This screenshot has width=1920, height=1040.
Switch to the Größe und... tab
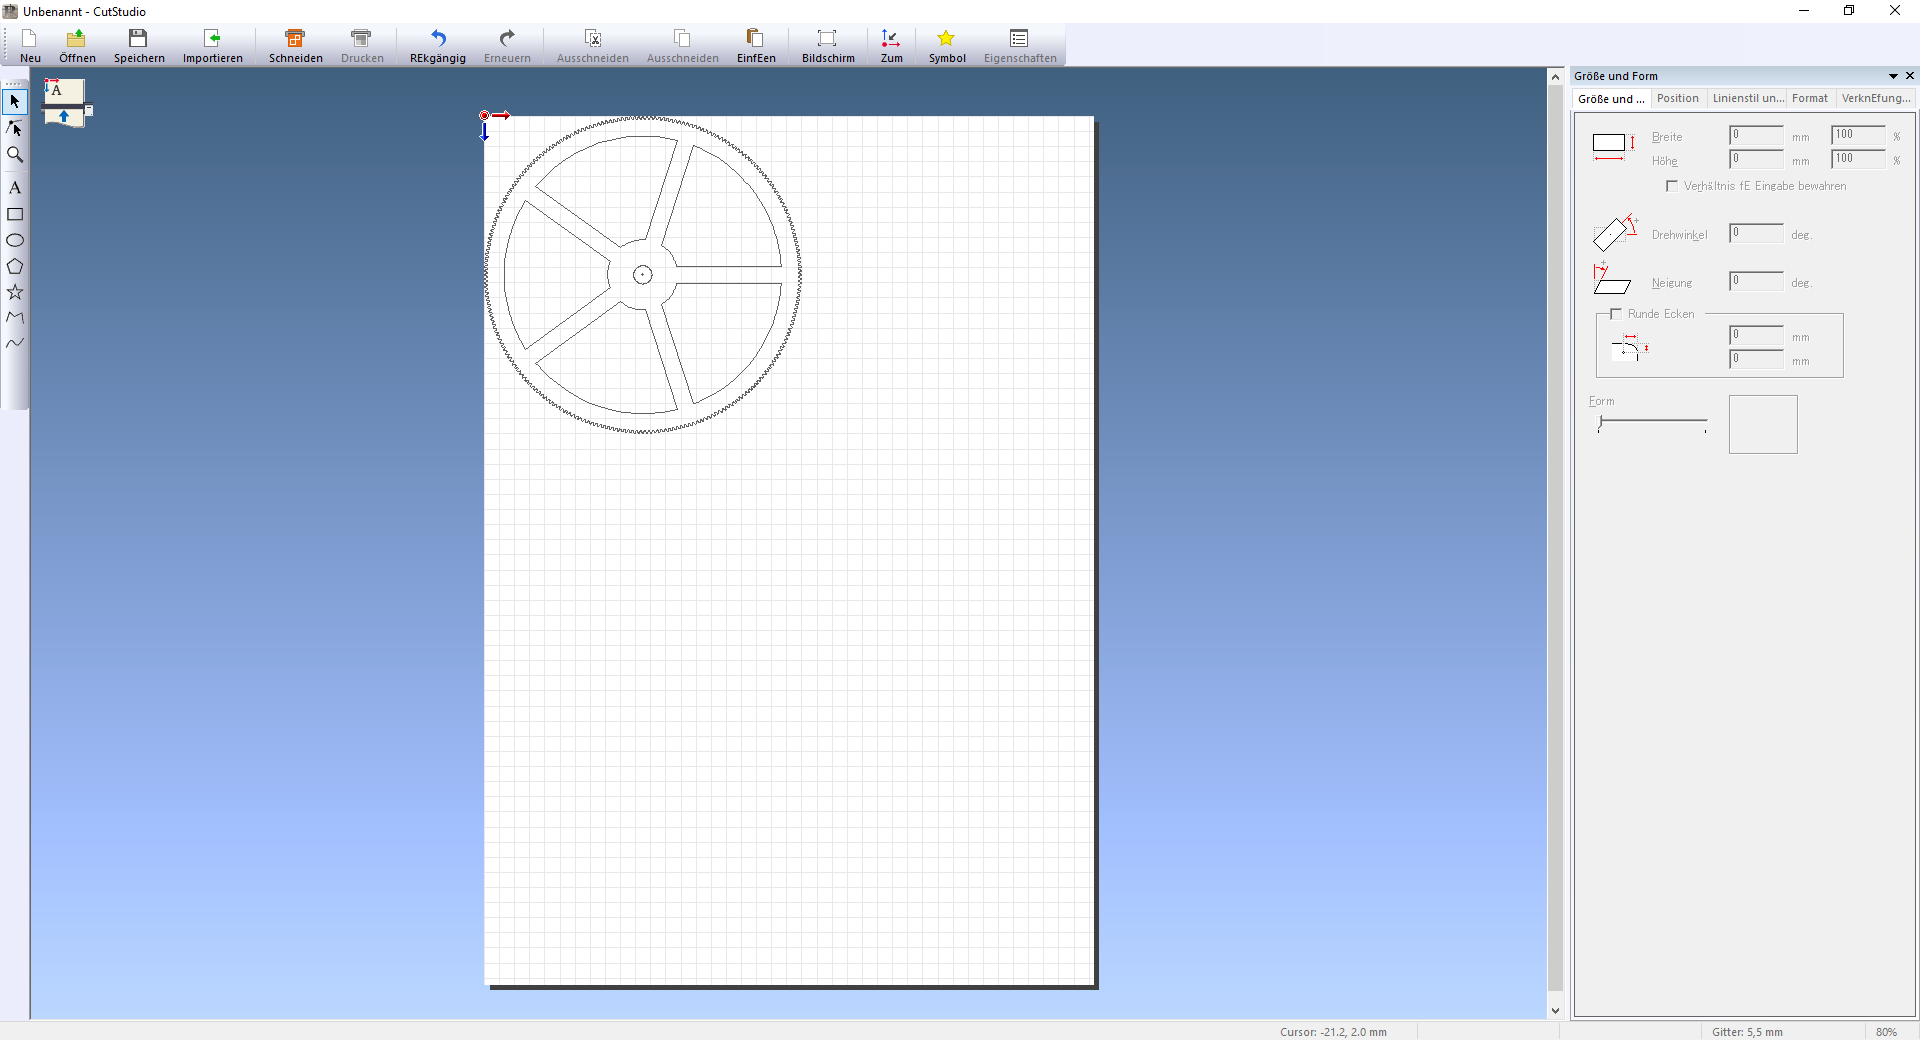pyautogui.click(x=1611, y=98)
